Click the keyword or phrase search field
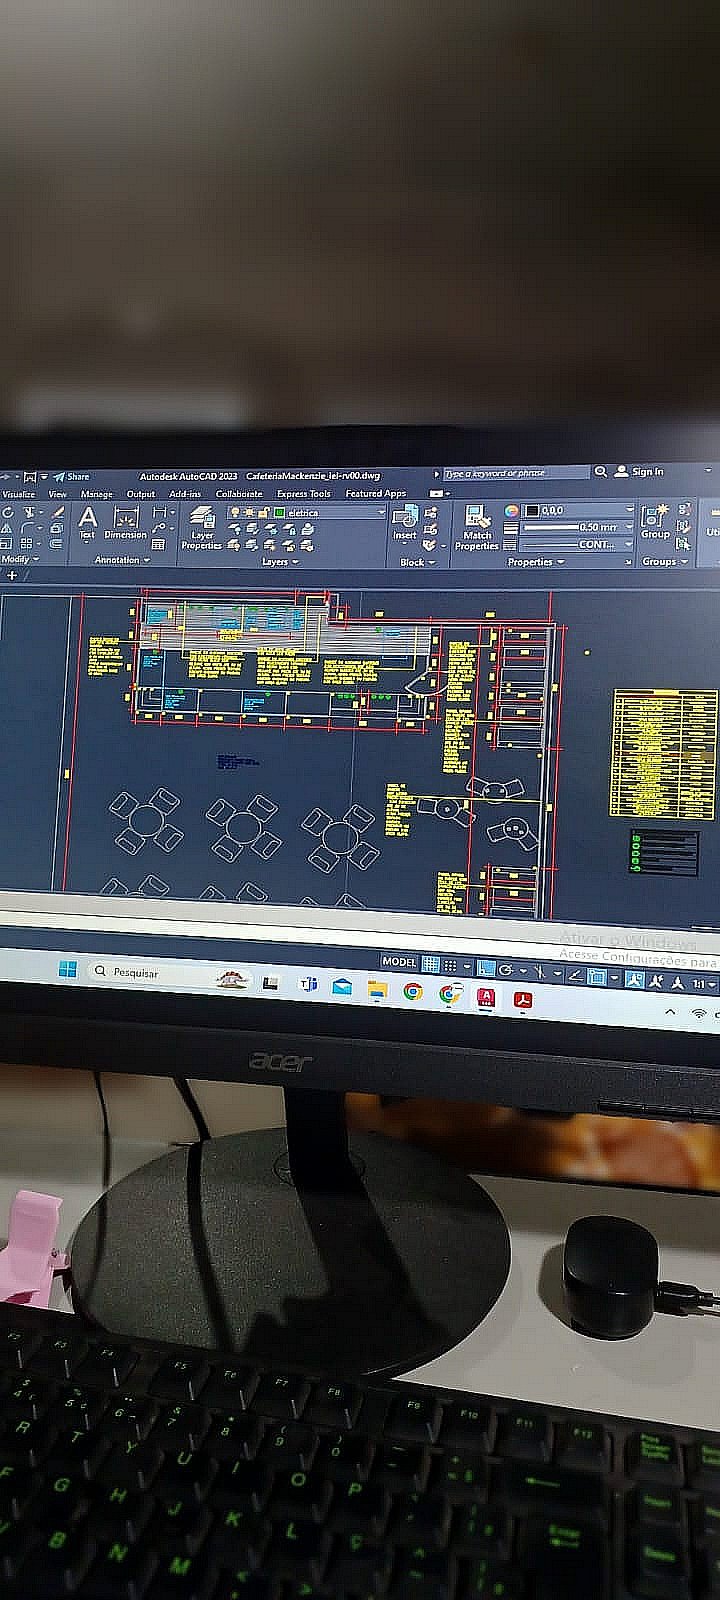 (x=517, y=473)
